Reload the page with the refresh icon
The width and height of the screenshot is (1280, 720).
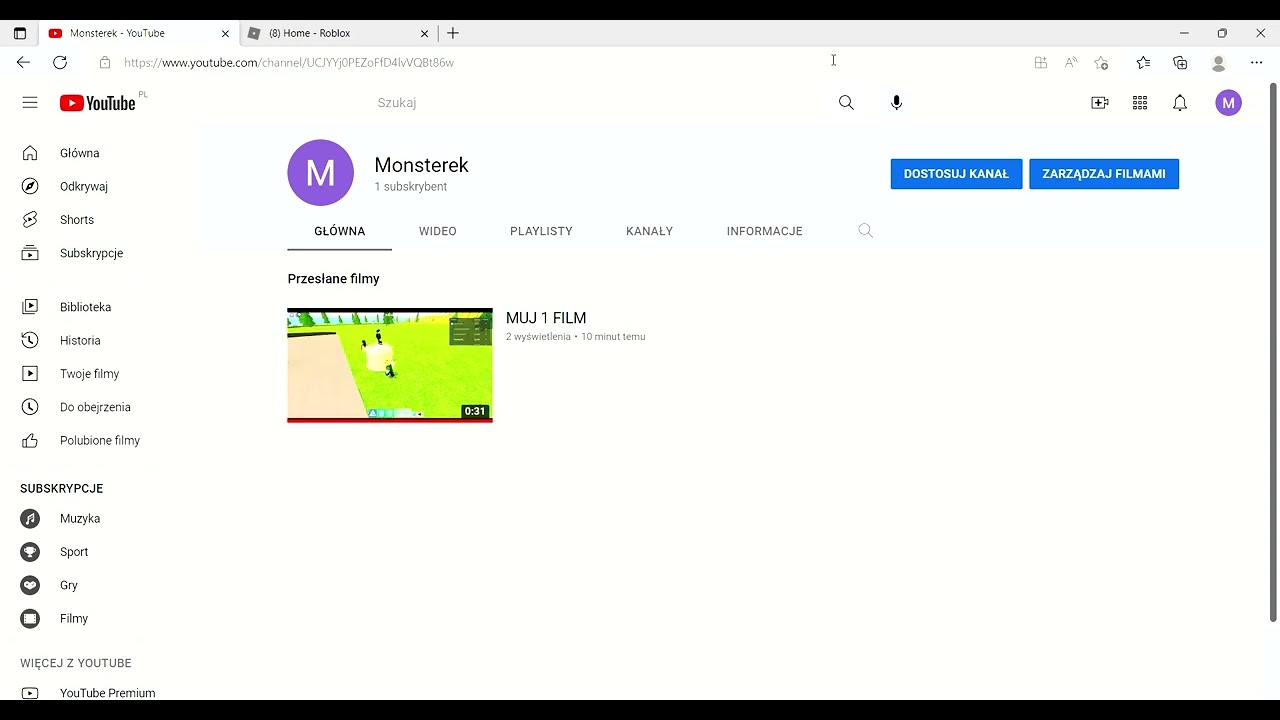click(60, 62)
